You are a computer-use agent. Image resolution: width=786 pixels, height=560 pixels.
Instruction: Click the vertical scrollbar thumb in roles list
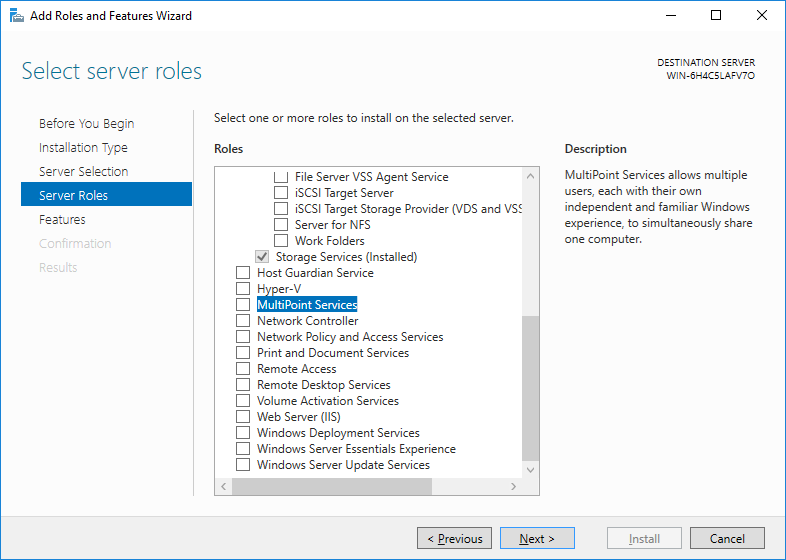(x=530, y=388)
